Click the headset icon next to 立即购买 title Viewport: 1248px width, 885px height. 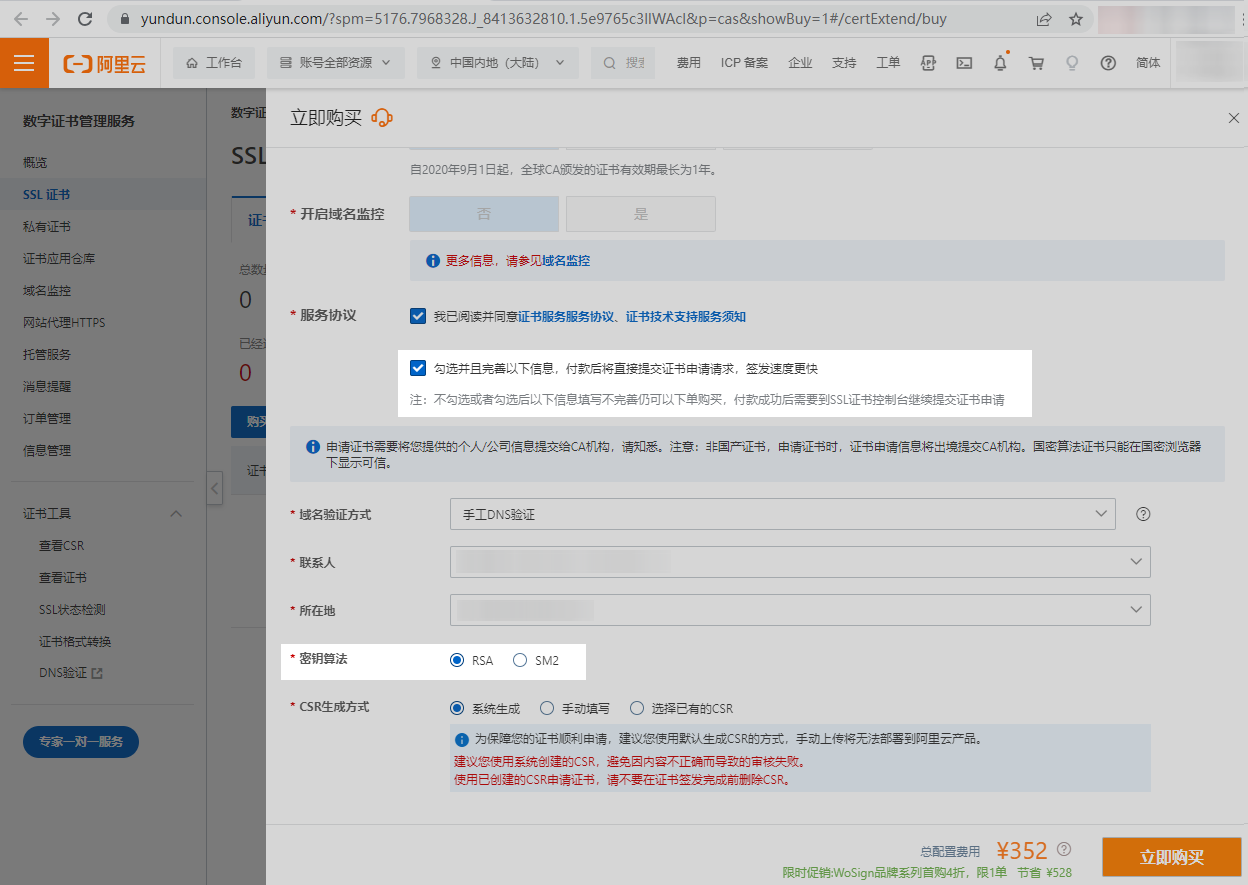(x=381, y=117)
